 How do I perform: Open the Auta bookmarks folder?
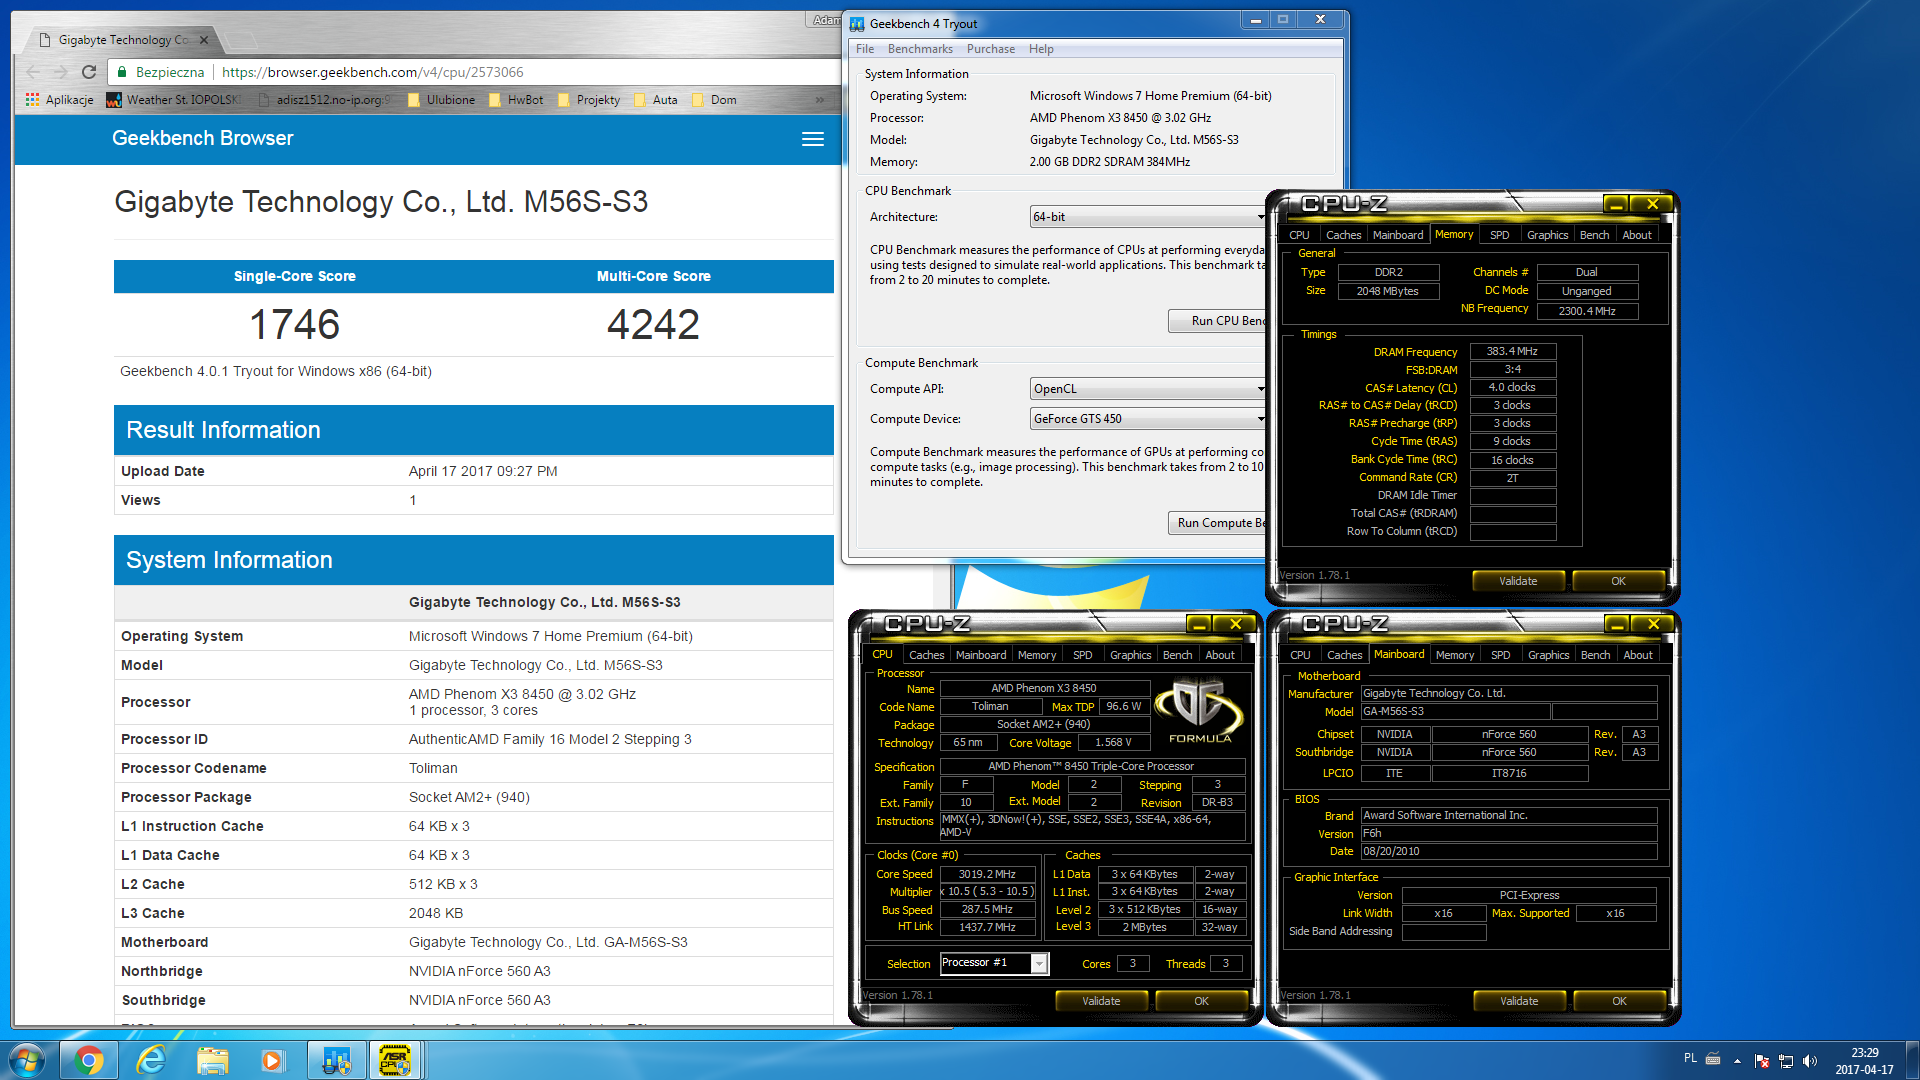[655, 100]
